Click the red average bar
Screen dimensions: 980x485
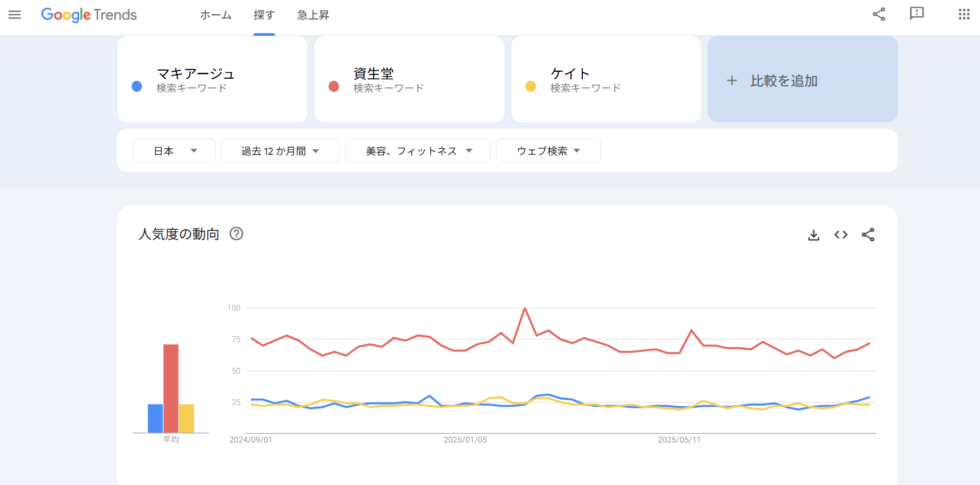point(171,388)
